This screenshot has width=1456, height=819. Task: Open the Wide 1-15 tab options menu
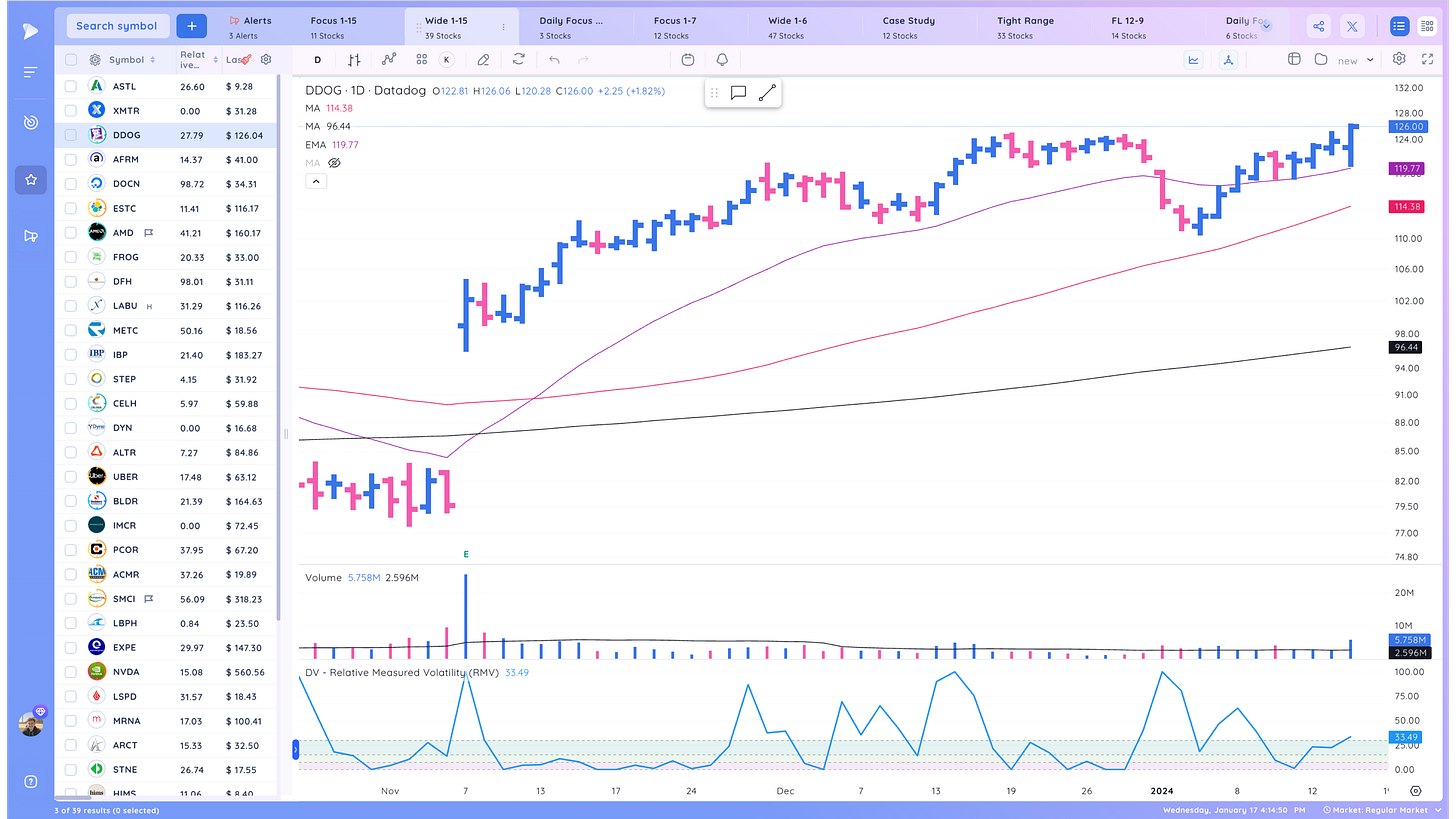(503, 27)
